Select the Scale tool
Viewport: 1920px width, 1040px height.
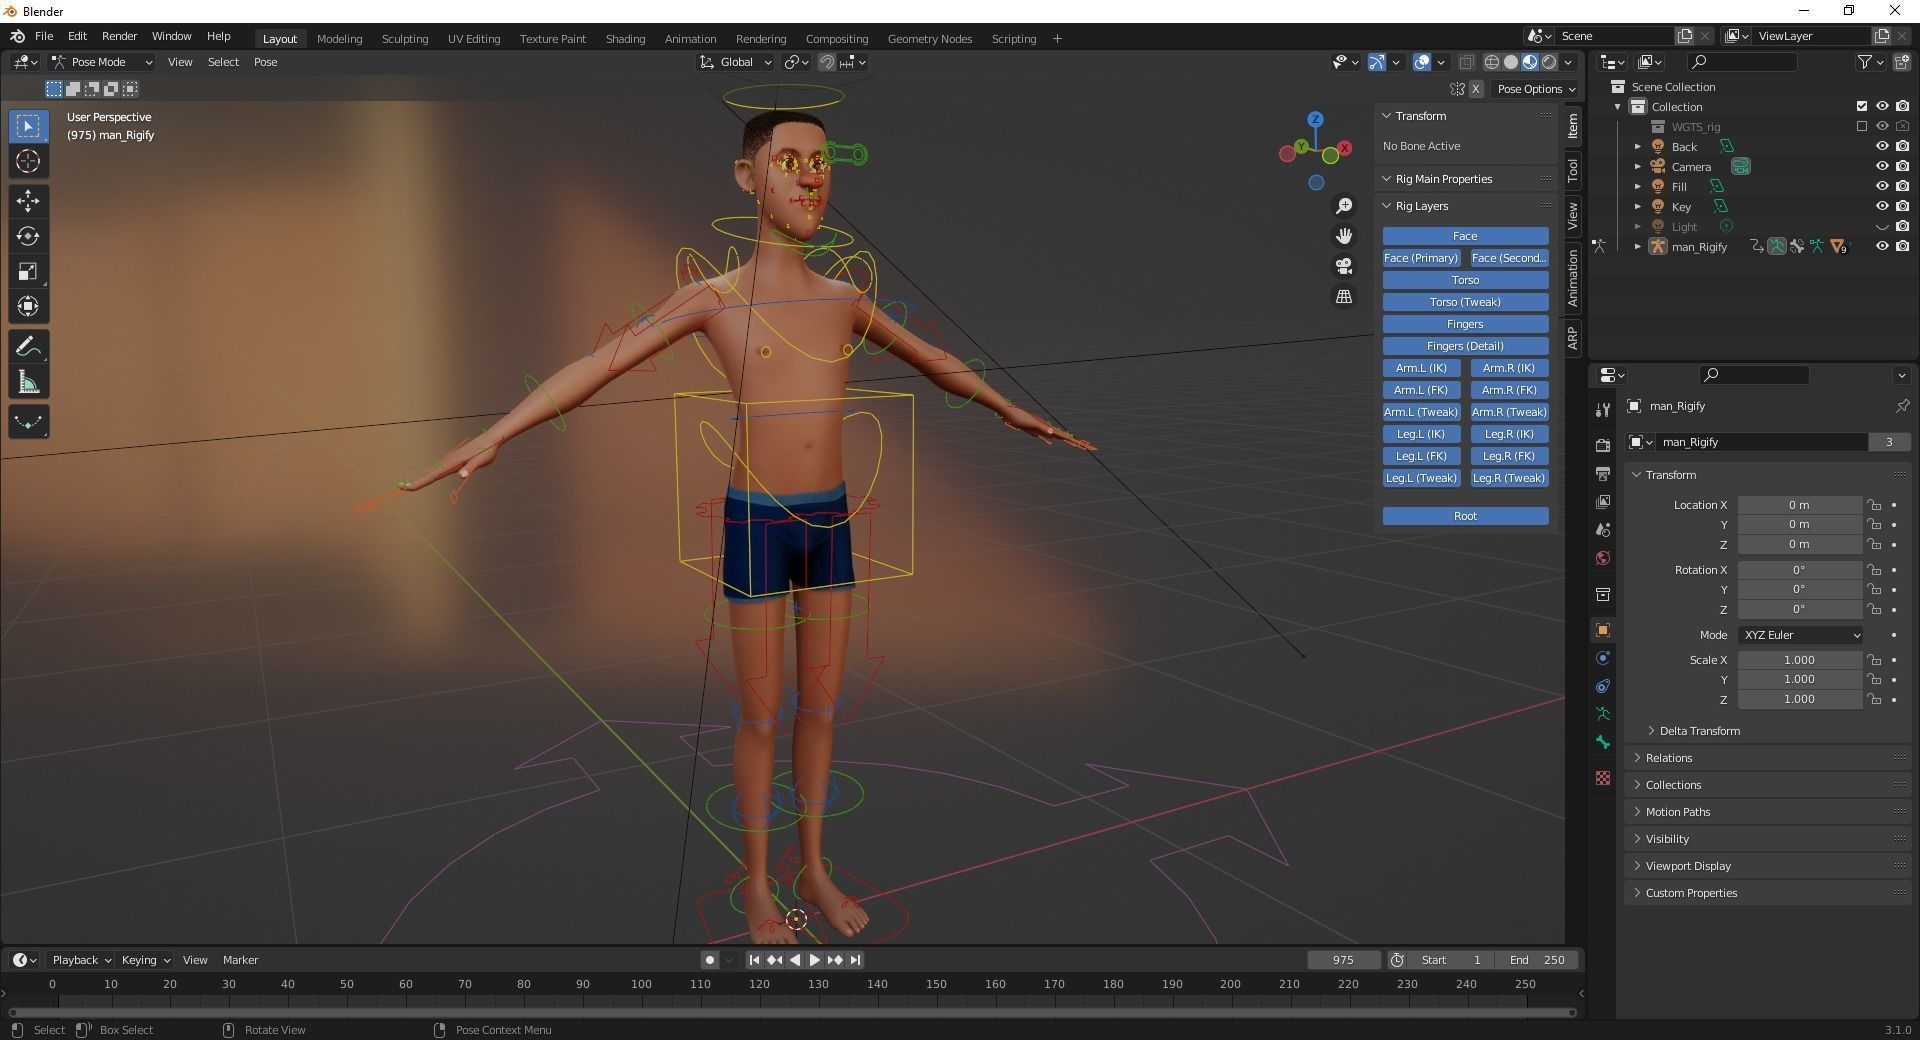[28, 271]
